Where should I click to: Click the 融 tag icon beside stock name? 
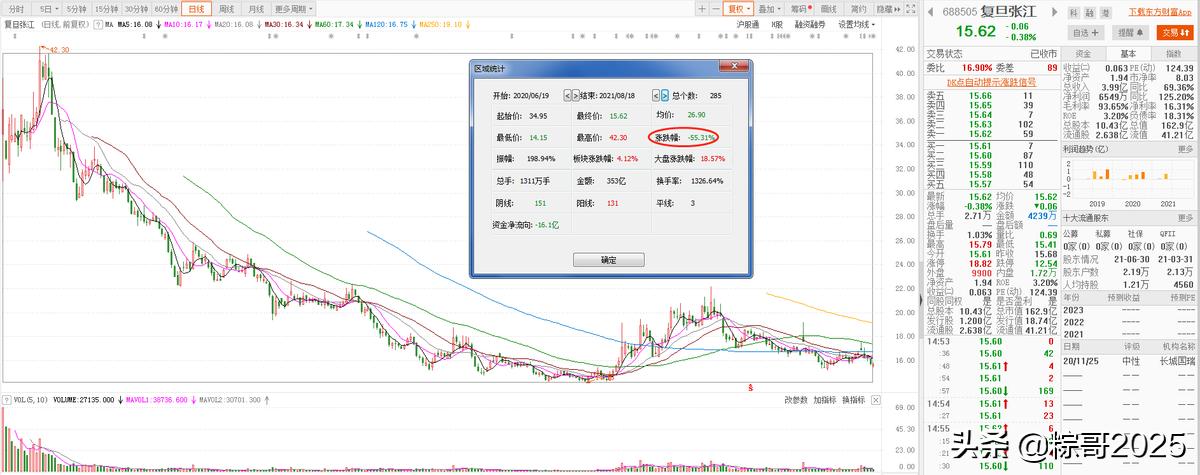[1091, 13]
